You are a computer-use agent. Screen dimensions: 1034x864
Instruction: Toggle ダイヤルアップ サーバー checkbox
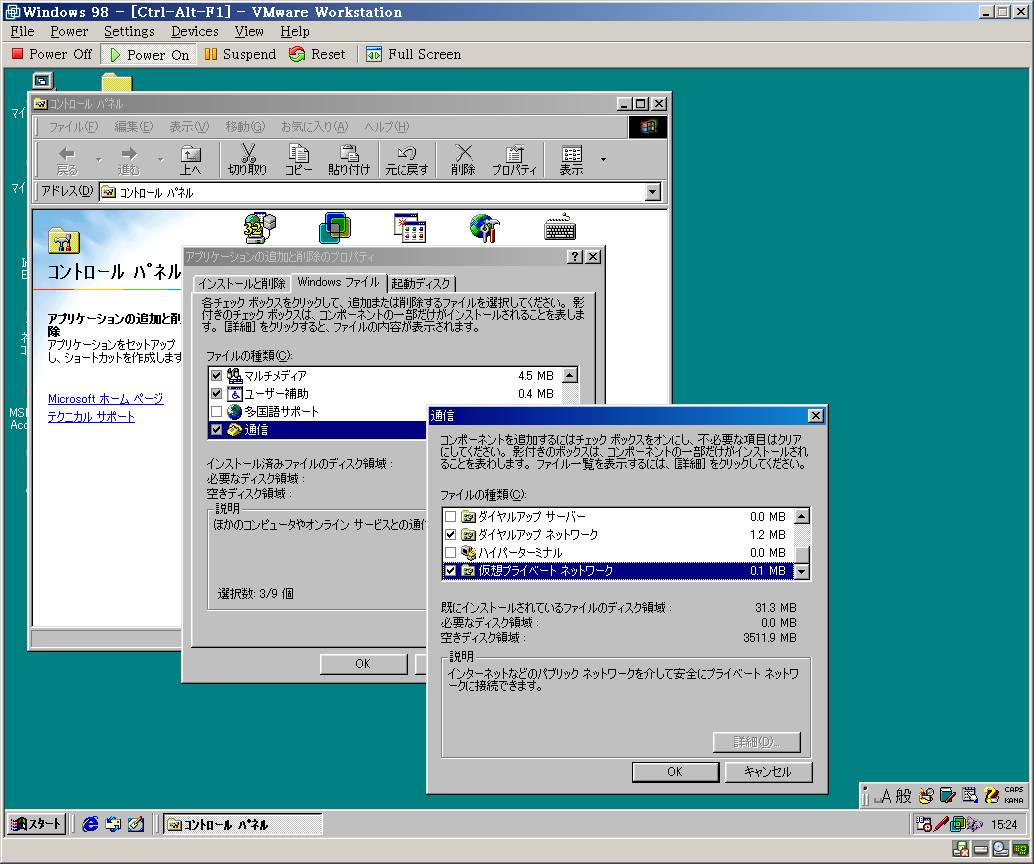coord(450,516)
